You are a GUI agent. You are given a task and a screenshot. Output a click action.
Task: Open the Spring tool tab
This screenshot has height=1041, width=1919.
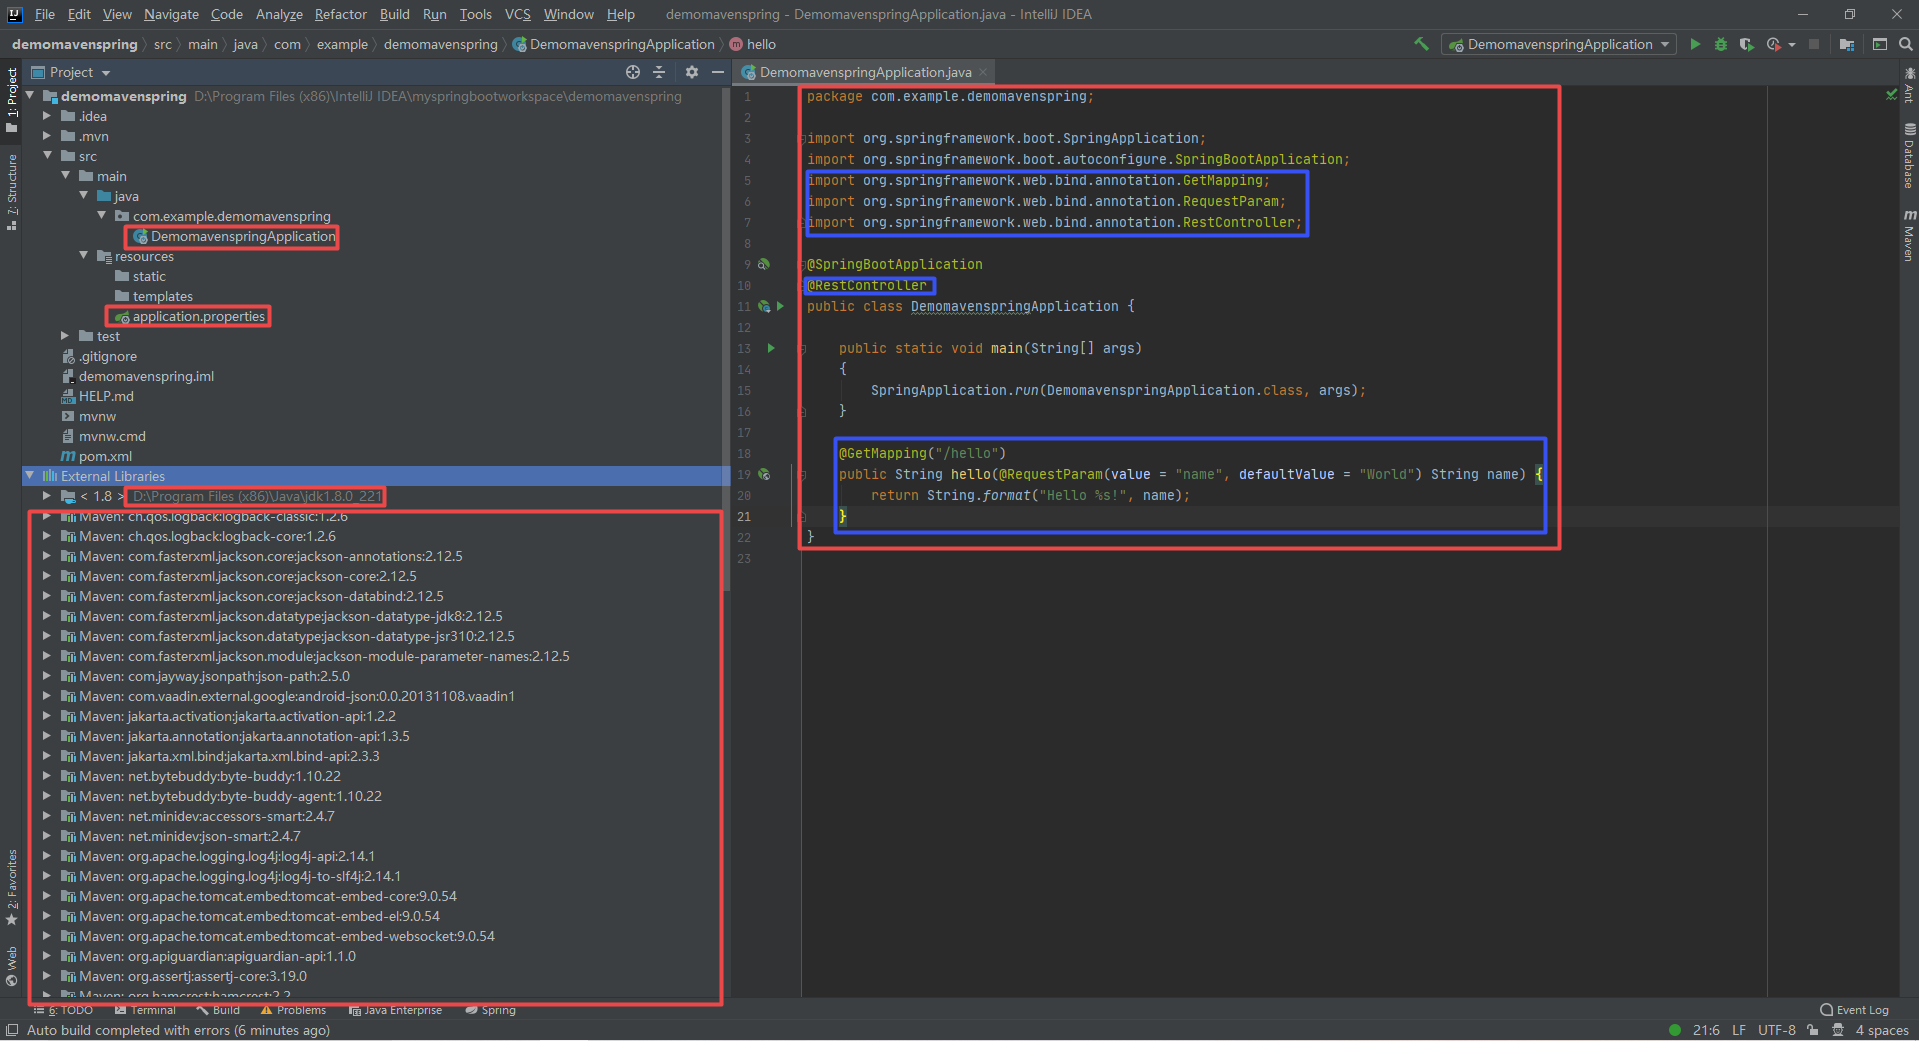click(490, 1010)
